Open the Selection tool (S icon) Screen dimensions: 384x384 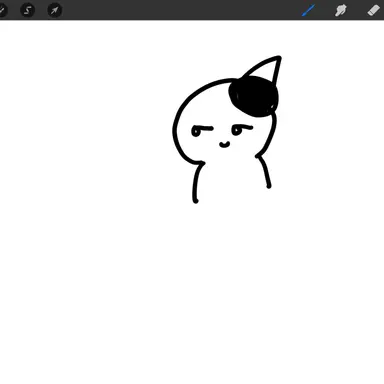tap(28, 10)
